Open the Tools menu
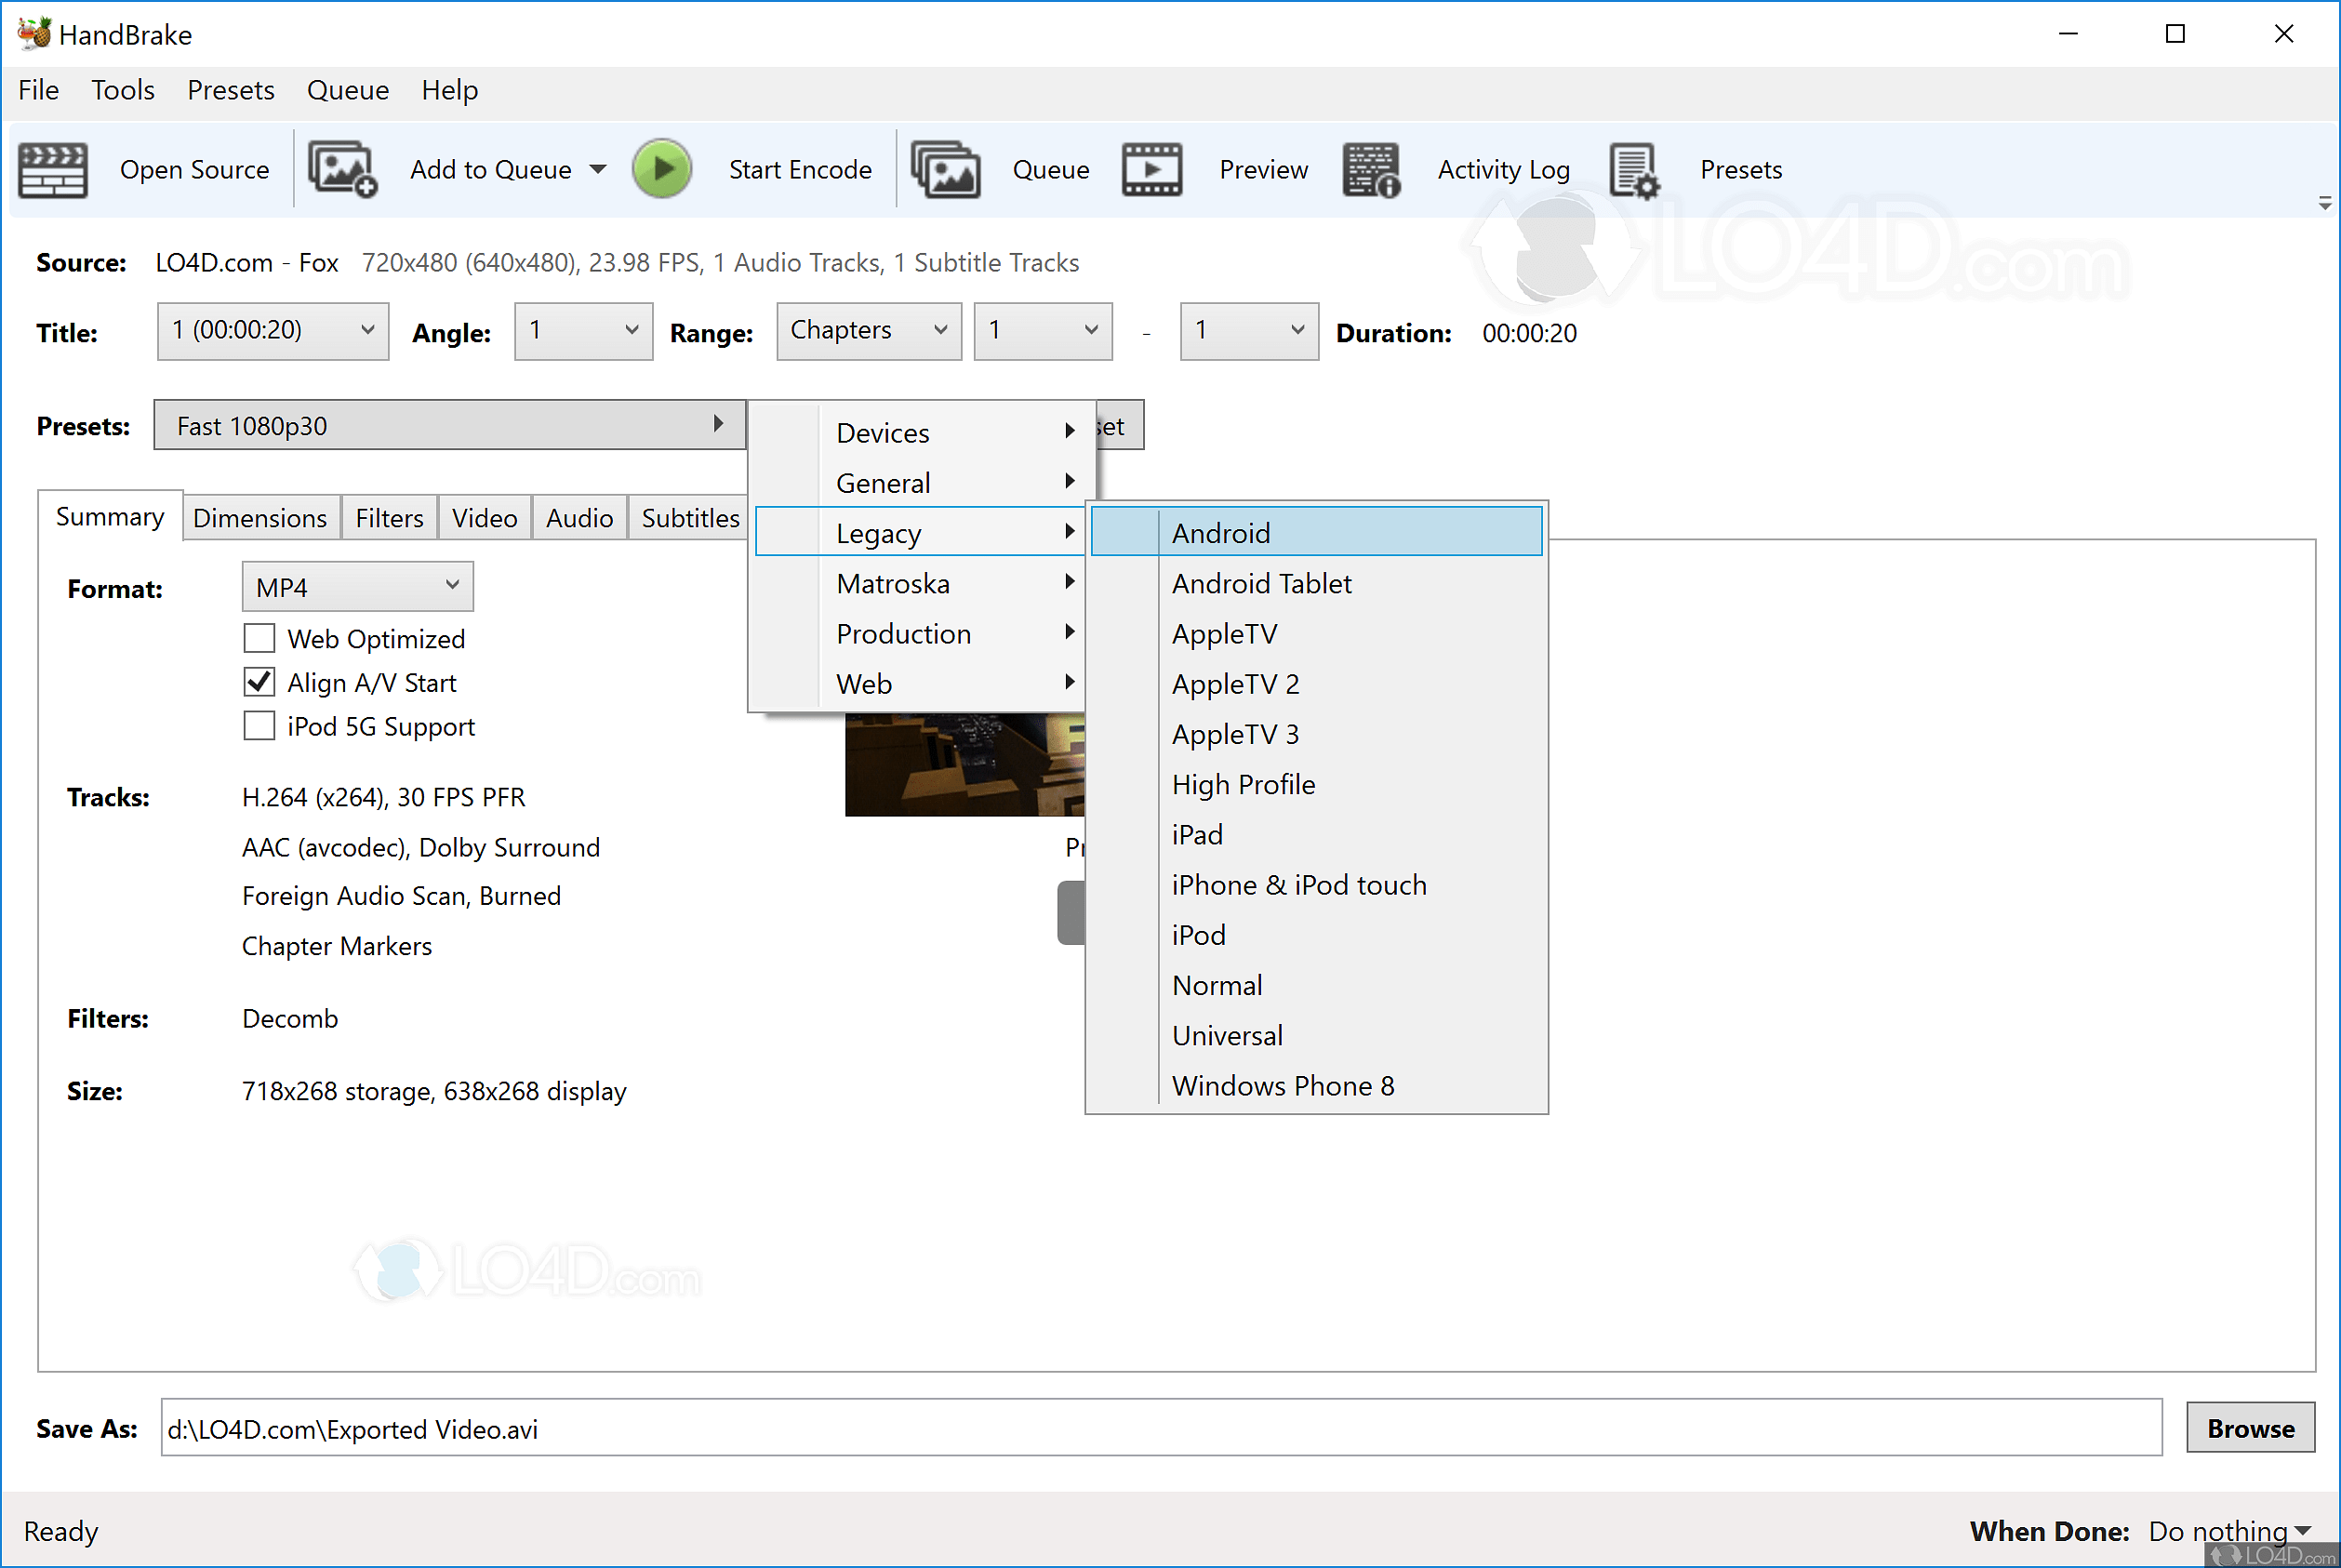The width and height of the screenshot is (2341, 1568). tap(122, 90)
